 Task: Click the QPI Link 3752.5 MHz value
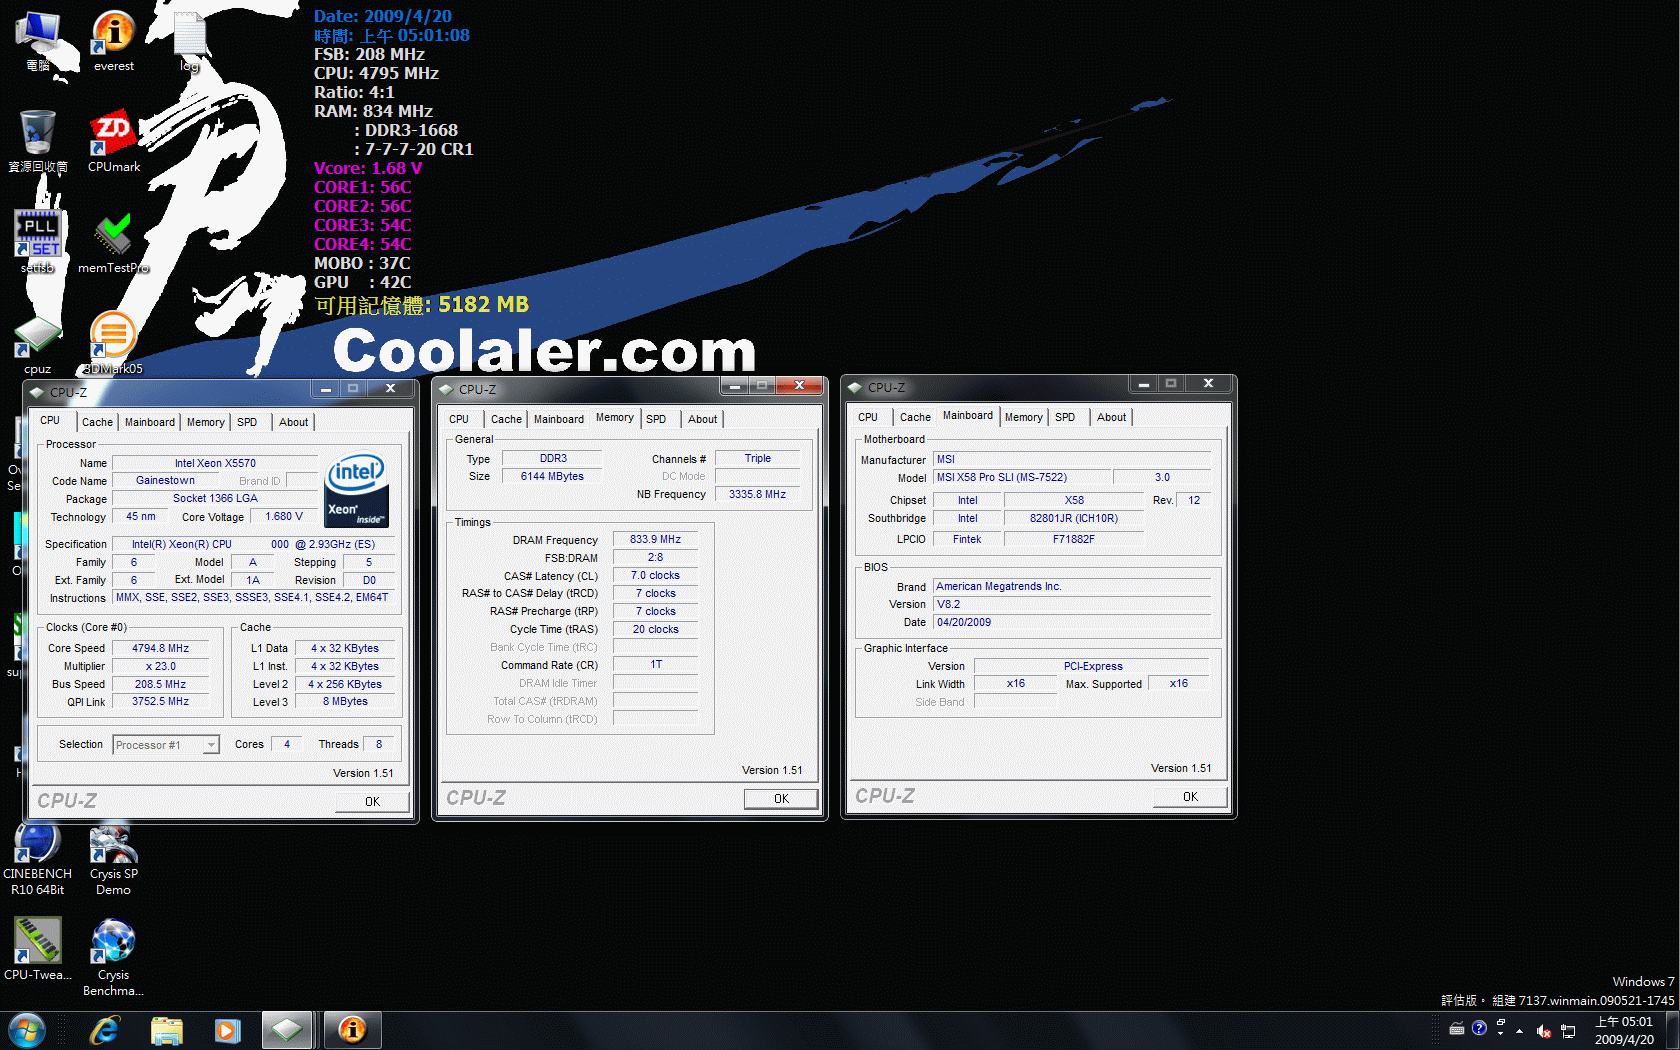[x=161, y=701]
